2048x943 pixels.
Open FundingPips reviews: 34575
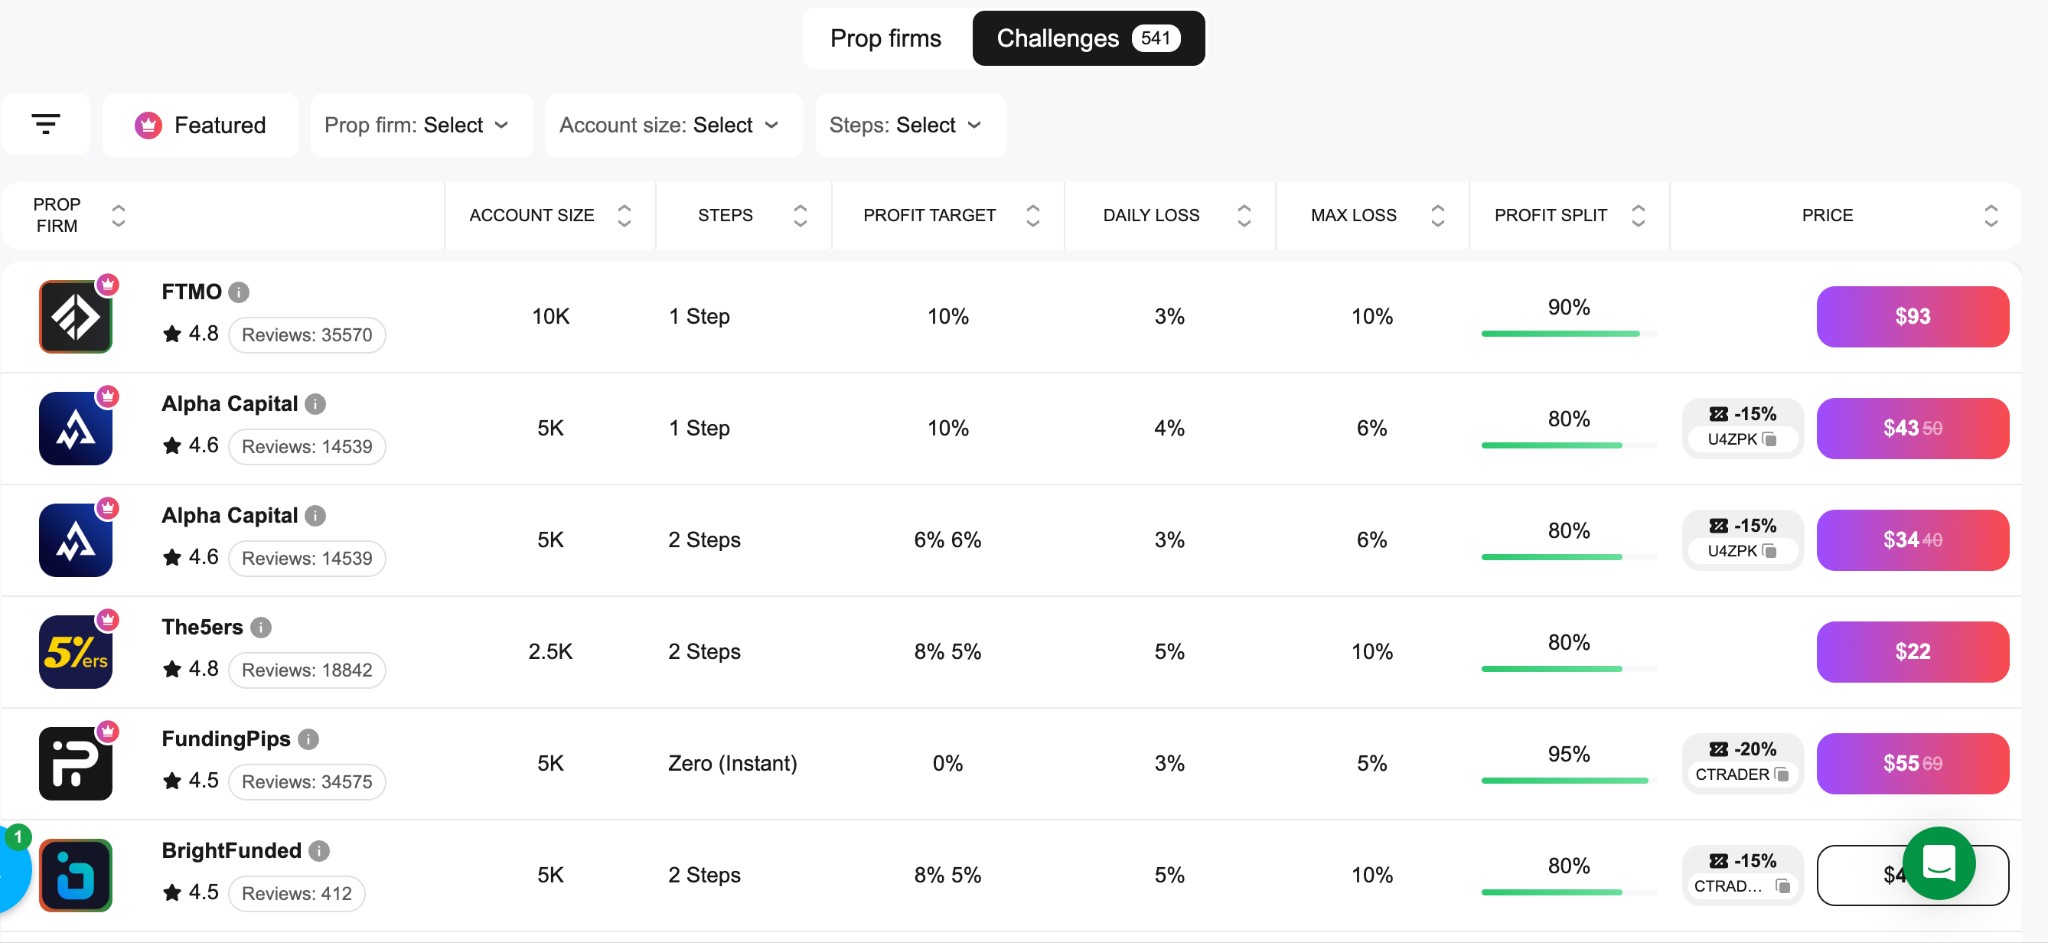(307, 782)
